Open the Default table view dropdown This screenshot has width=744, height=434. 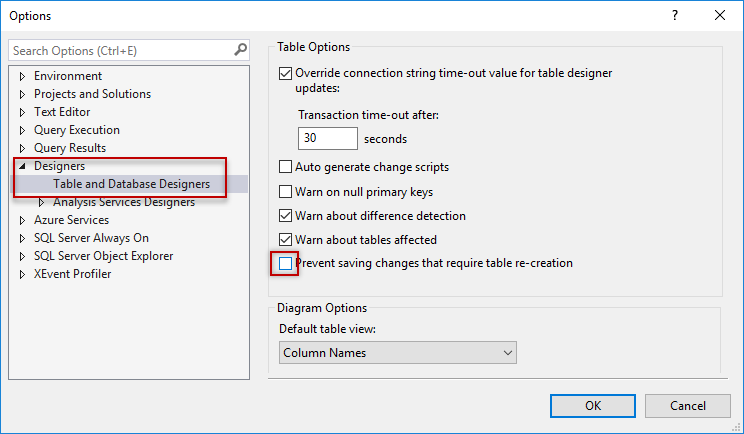click(397, 352)
